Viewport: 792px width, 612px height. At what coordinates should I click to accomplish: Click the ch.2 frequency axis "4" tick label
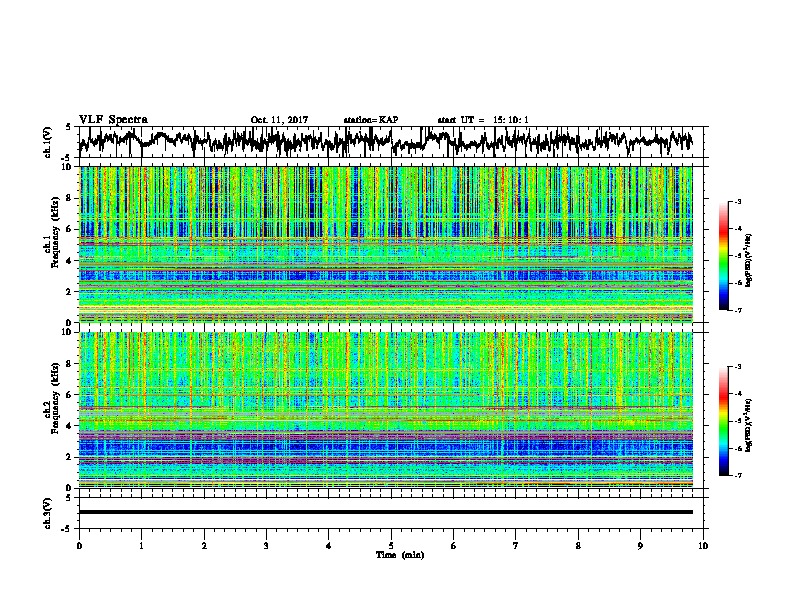(70, 426)
